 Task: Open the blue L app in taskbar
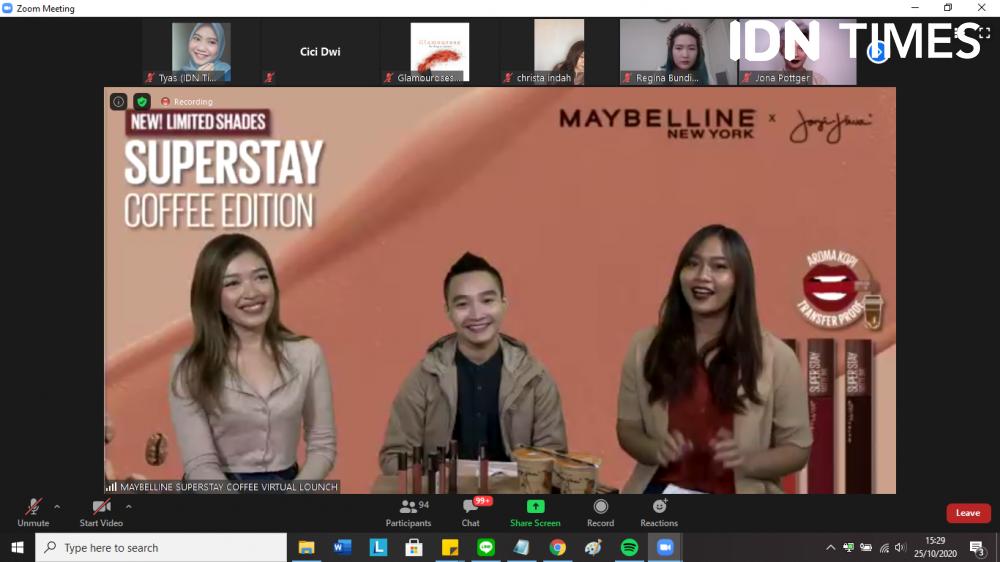378,547
